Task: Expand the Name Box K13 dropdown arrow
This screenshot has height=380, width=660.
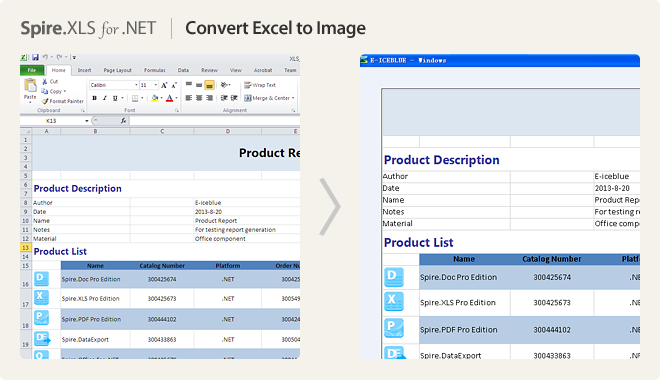Action: click(87, 121)
